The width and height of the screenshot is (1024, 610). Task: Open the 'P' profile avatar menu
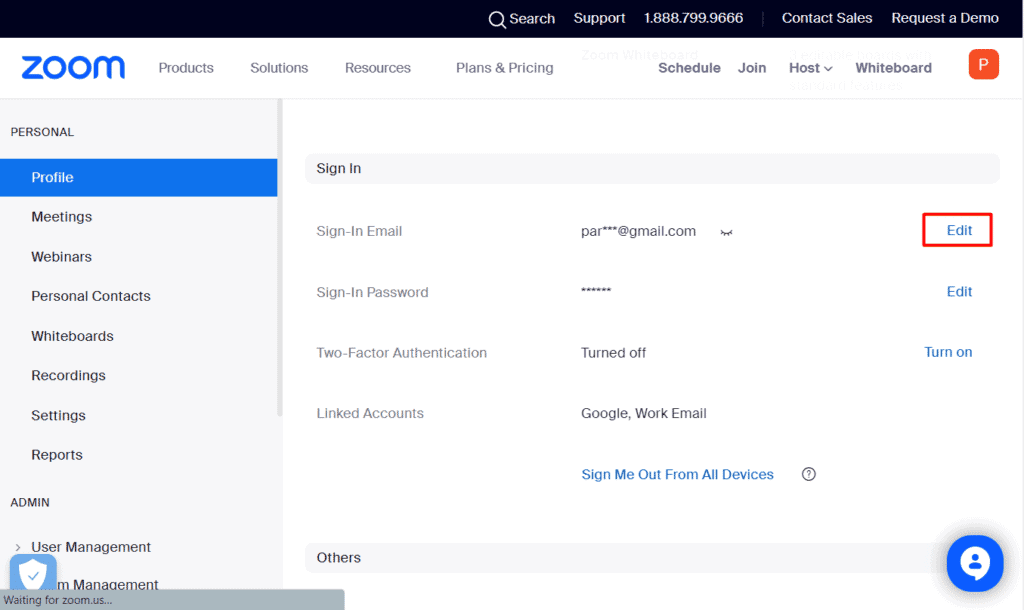pyautogui.click(x=983, y=63)
